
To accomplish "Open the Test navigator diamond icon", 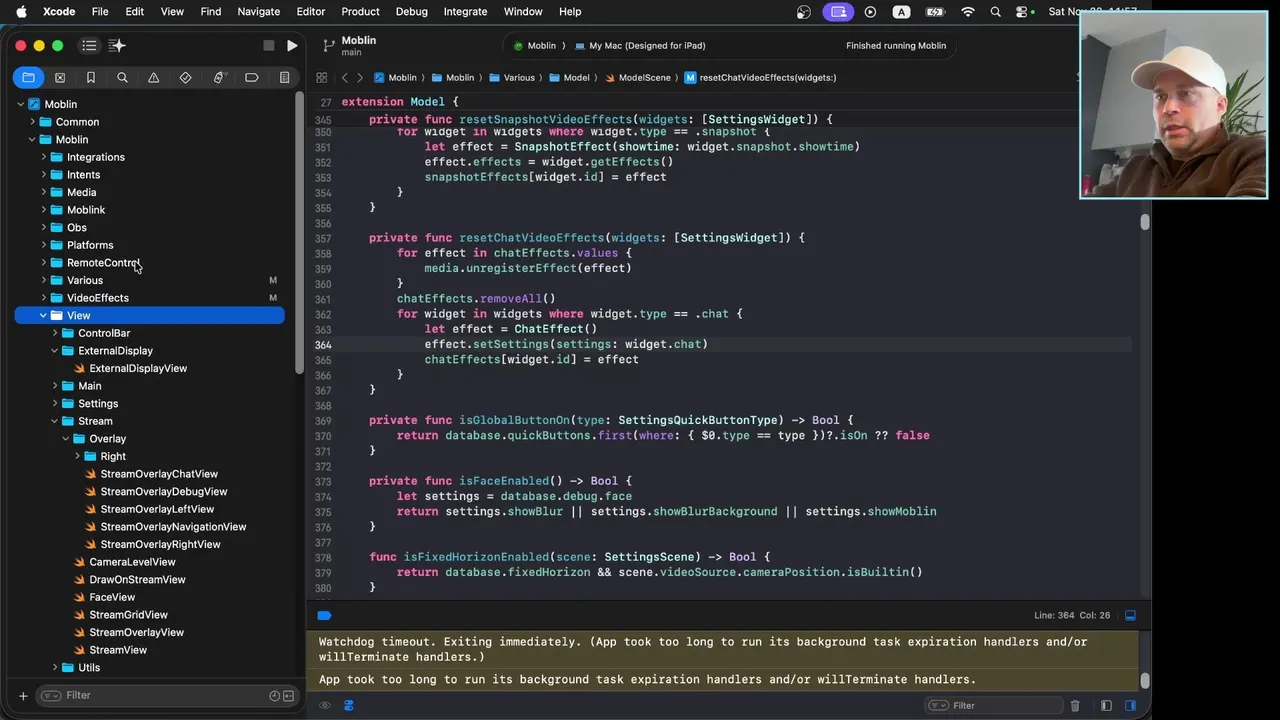I will (185, 77).
